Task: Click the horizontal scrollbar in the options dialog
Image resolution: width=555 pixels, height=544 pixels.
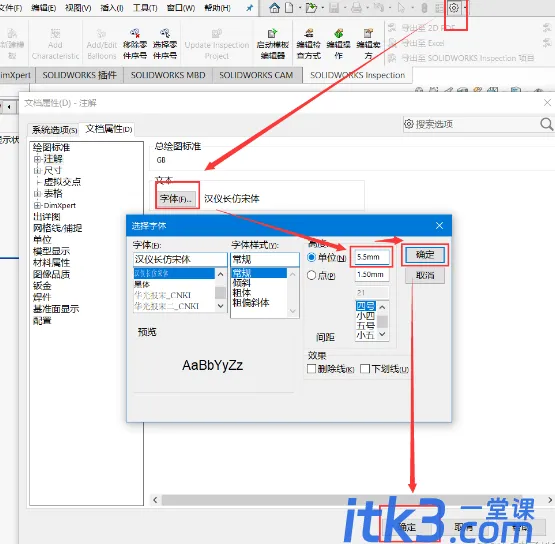Action: [x=342, y=500]
